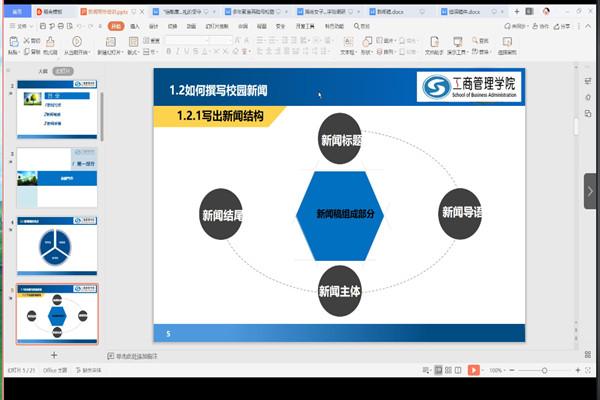Switch to the Outline tab in slide panel
The image size is (600, 400).
(42, 71)
